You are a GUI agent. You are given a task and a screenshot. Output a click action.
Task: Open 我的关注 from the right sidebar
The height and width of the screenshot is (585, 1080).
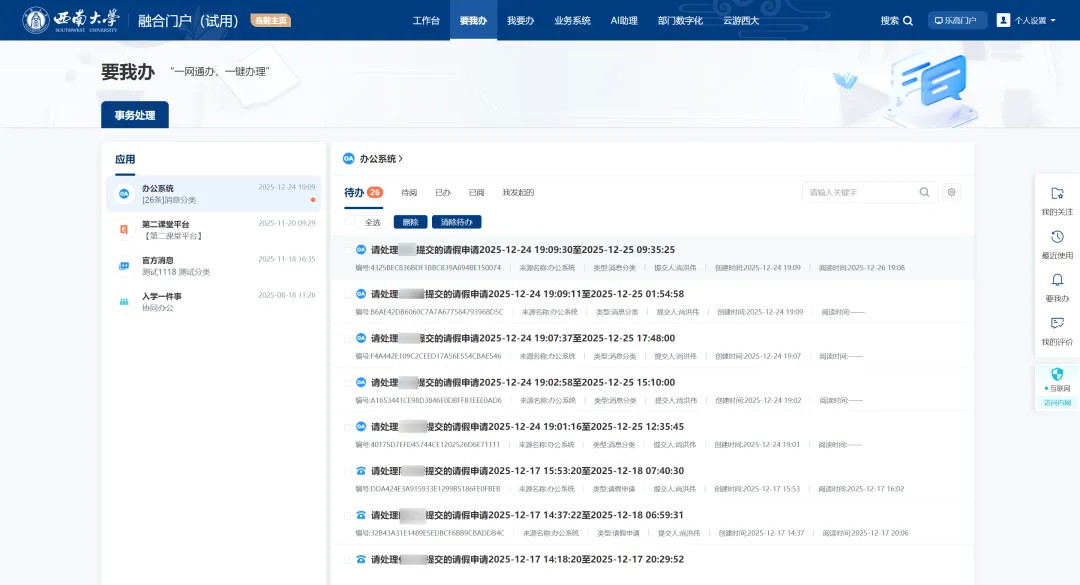pyautogui.click(x=1057, y=194)
